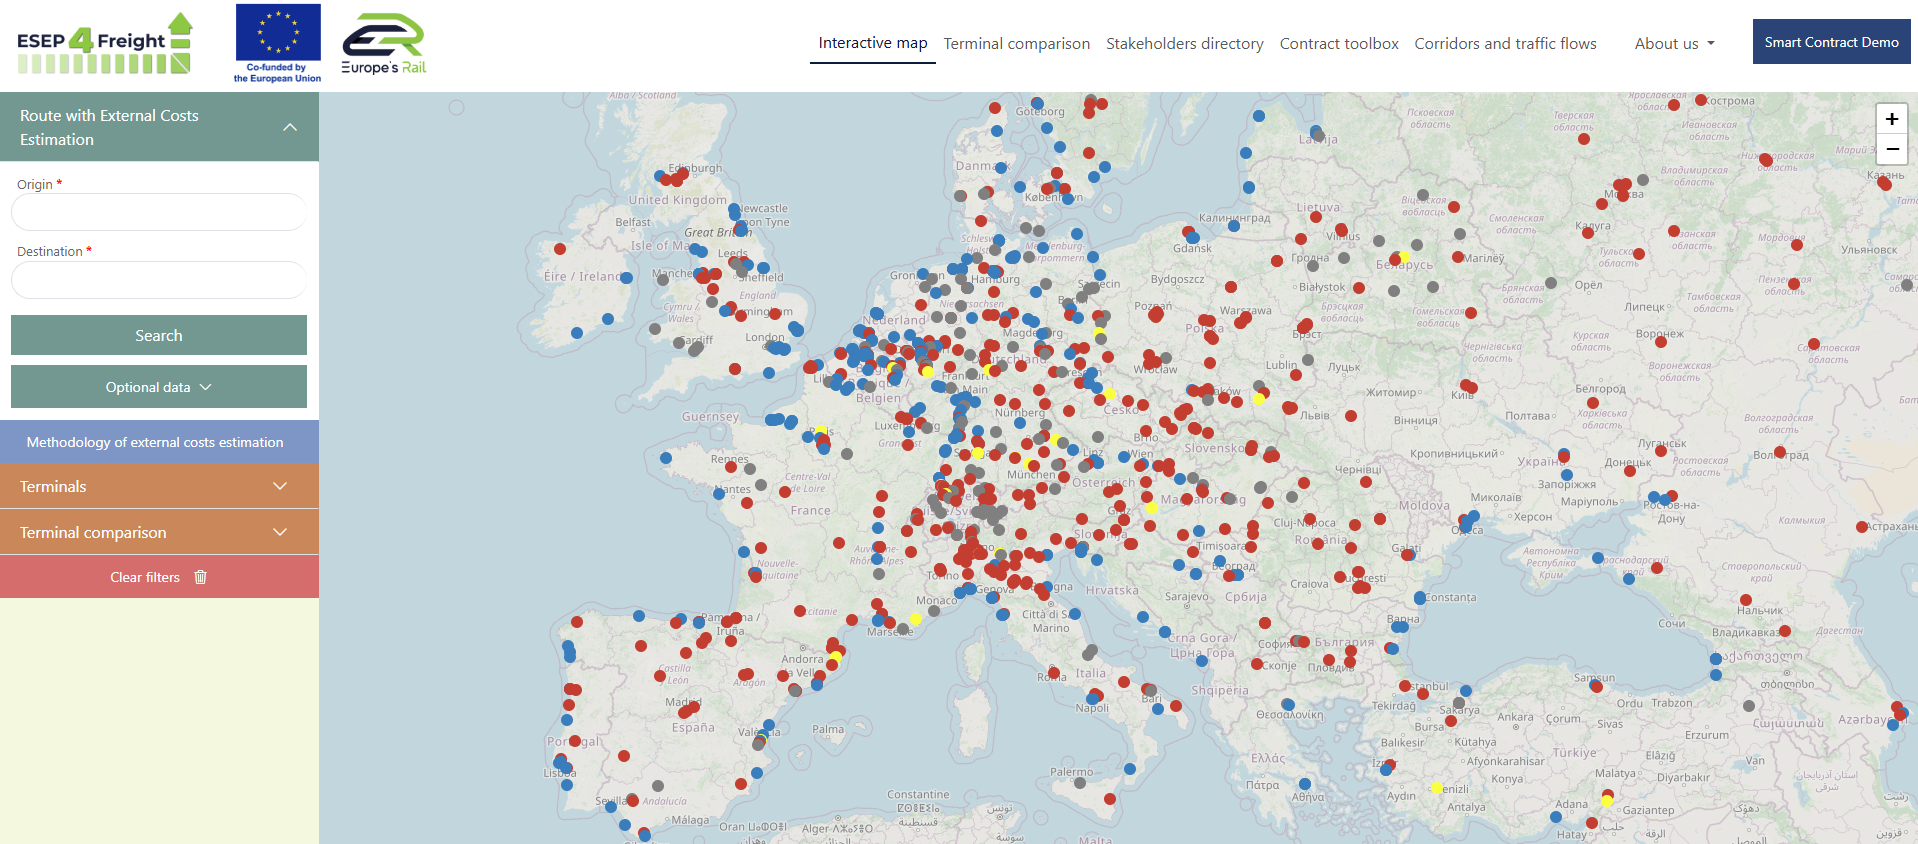Go to Contract toolbox

(1339, 43)
